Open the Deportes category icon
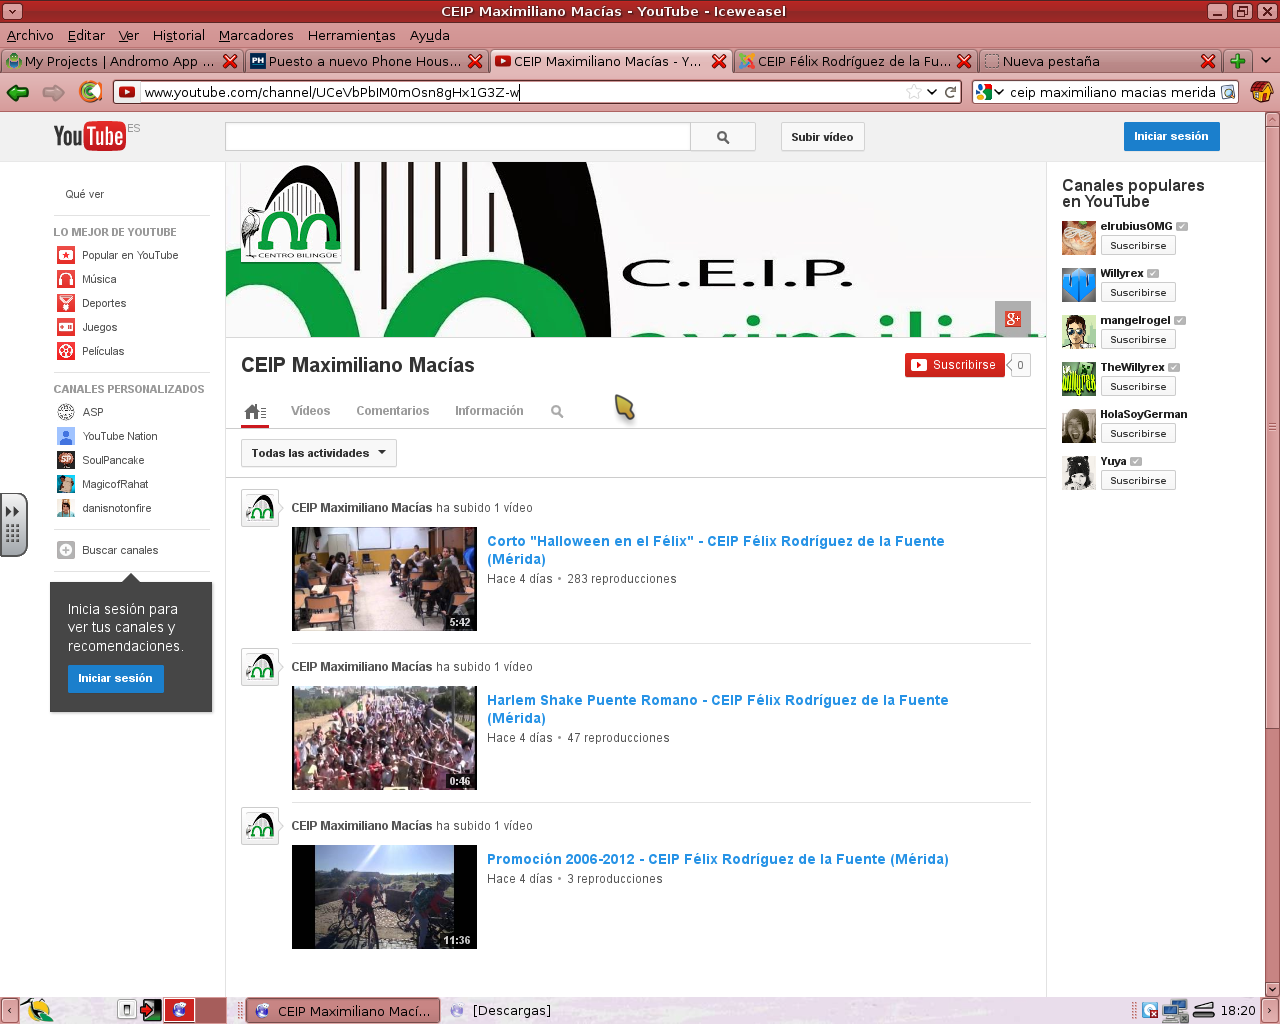The width and height of the screenshot is (1280, 1024). (66, 303)
